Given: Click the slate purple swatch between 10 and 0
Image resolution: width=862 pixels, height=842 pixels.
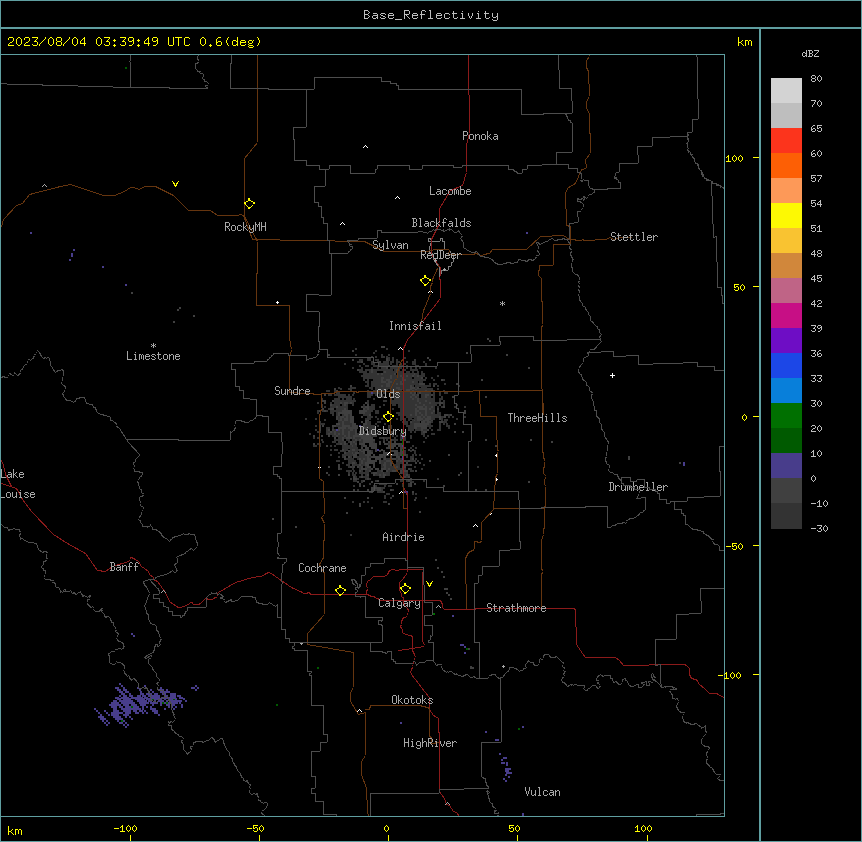Looking at the screenshot, I should pyautogui.click(x=786, y=466).
